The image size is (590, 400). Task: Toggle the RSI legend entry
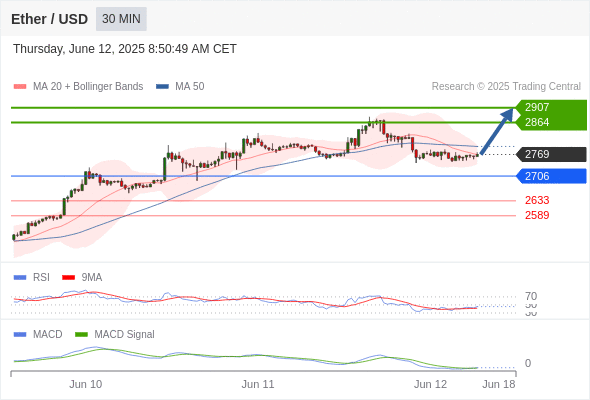32,277
